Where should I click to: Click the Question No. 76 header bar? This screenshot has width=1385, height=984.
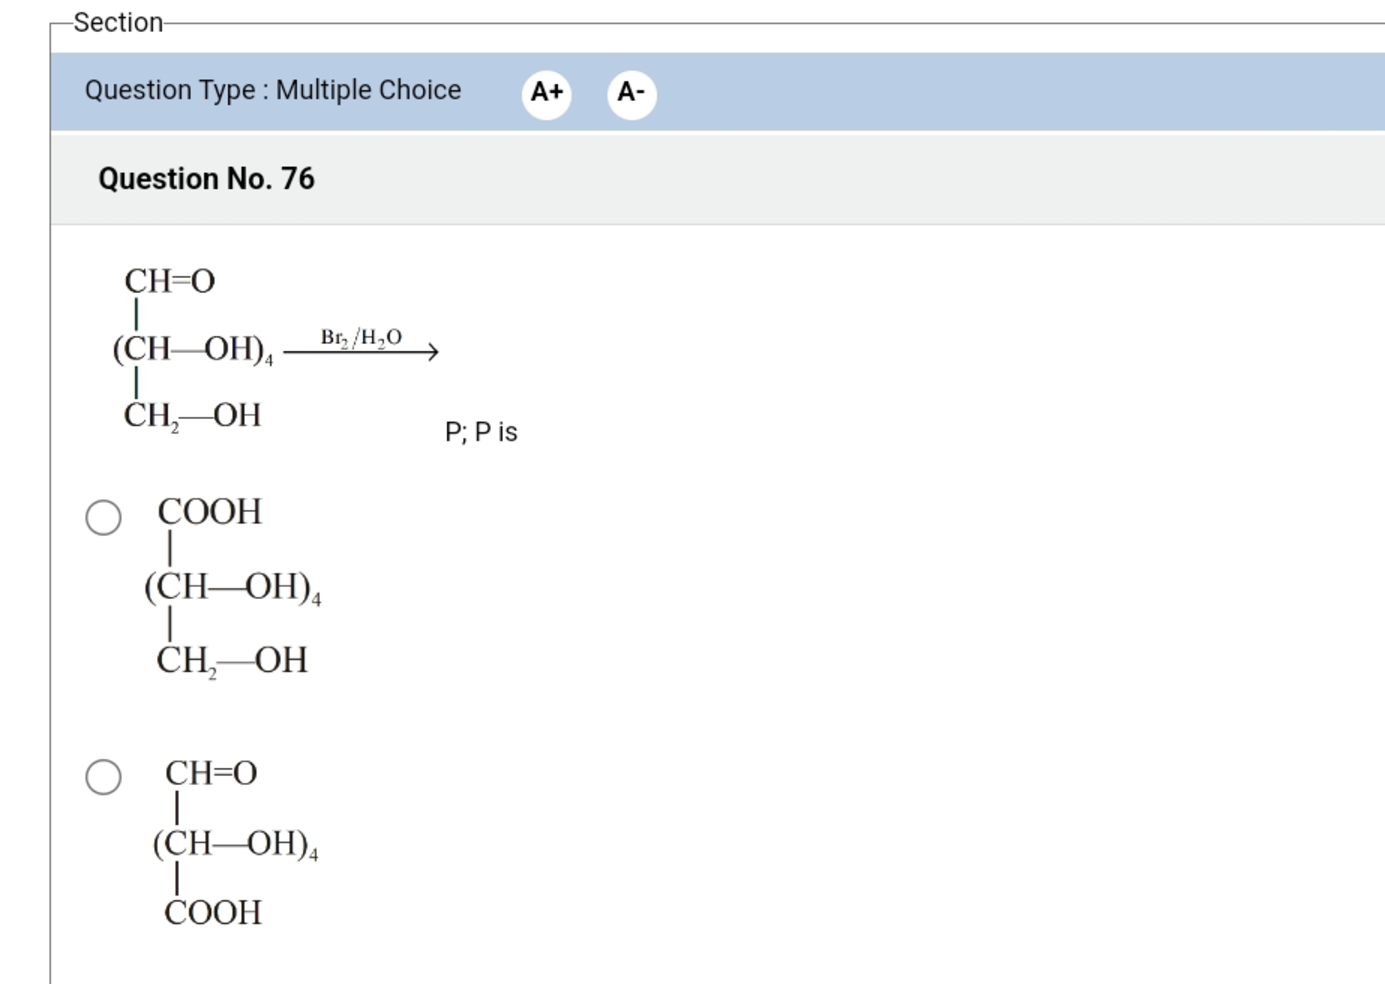click(x=206, y=179)
